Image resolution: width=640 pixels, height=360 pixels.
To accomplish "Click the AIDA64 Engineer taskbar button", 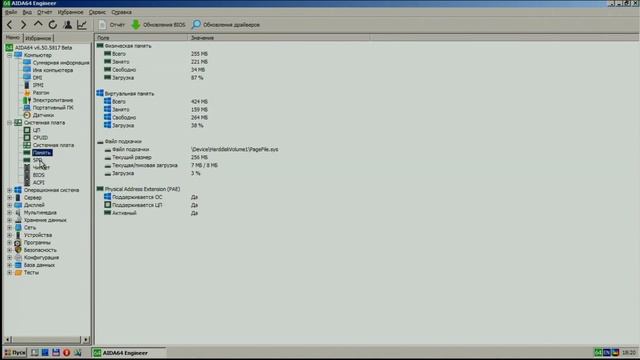I will pos(128,353).
